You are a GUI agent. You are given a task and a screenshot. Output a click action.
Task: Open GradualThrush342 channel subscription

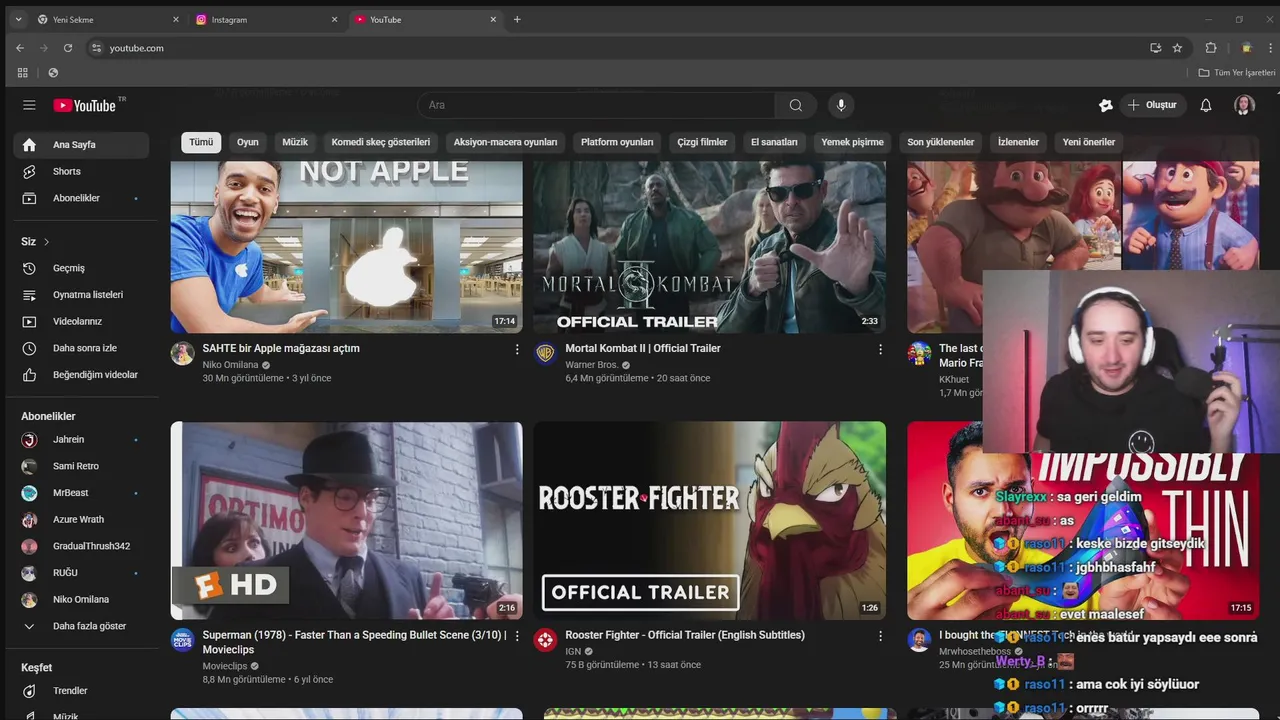(x=80, y=546)
